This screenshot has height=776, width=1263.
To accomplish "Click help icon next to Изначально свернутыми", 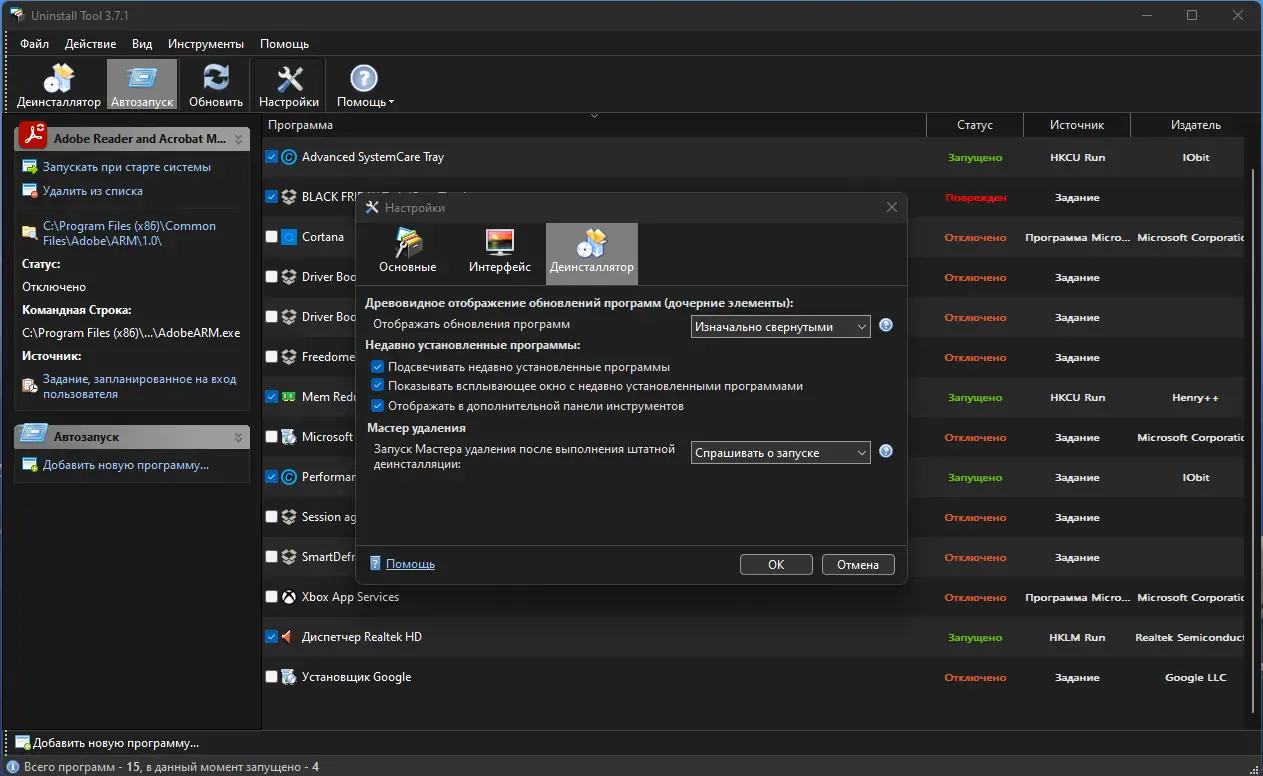I will pyautogui.click(x=886, y=325).
